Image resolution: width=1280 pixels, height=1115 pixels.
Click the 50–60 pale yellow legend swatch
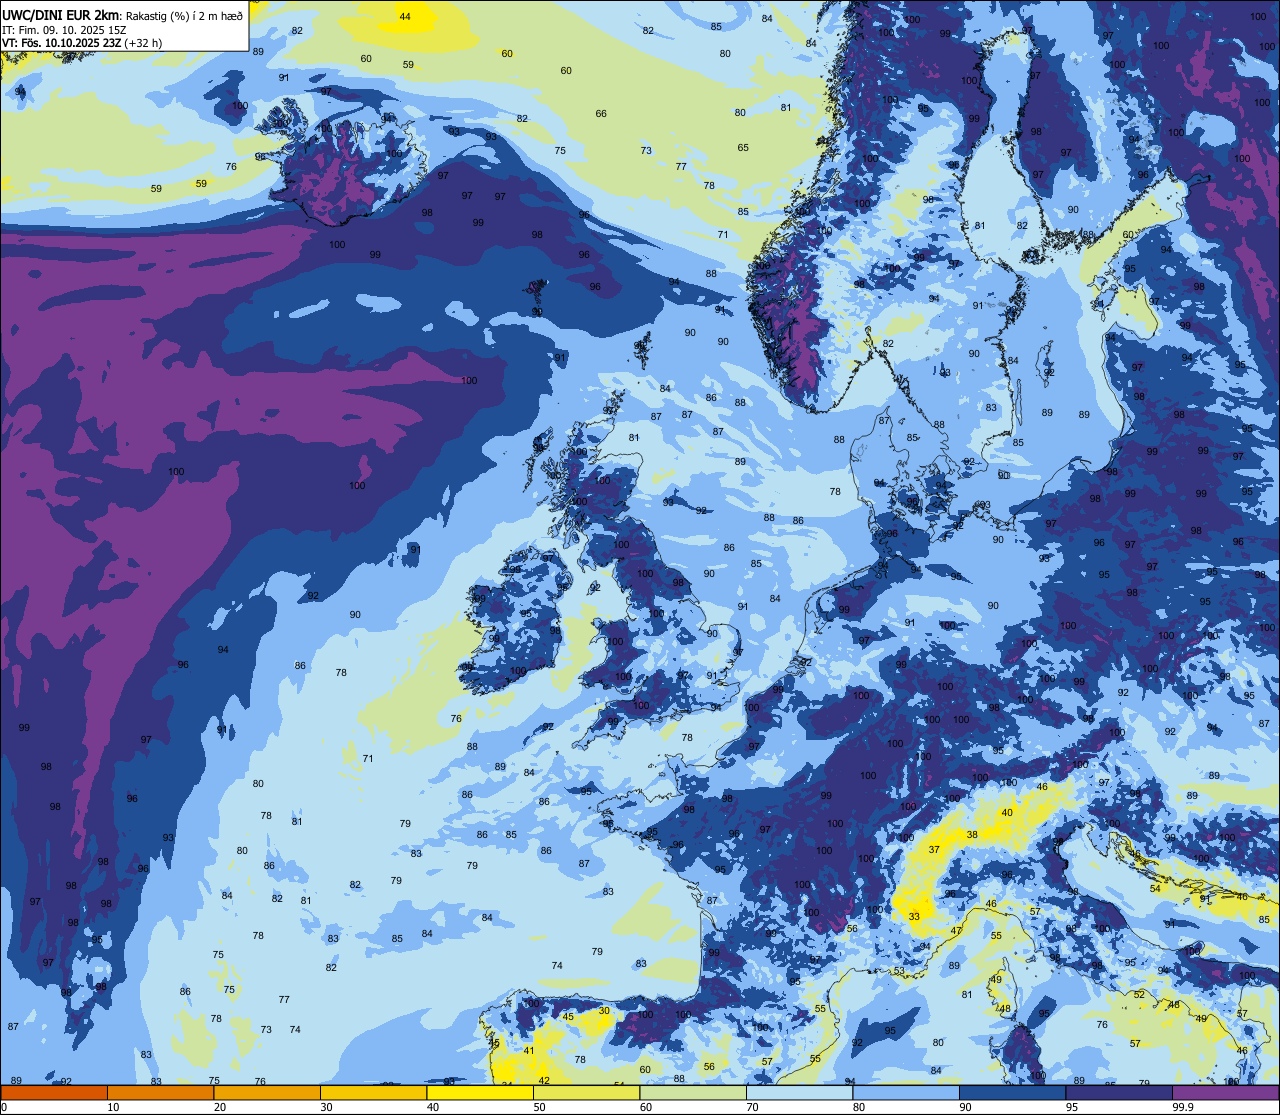[x=587, y=1092]
